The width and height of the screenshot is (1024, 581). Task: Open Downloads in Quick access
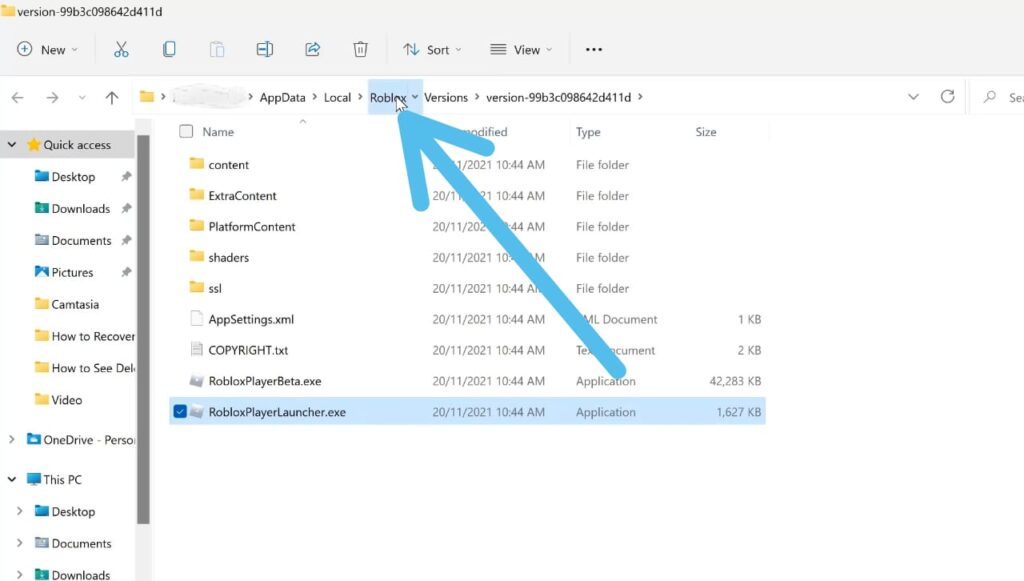pyautogui.click(x=81, y=208)
